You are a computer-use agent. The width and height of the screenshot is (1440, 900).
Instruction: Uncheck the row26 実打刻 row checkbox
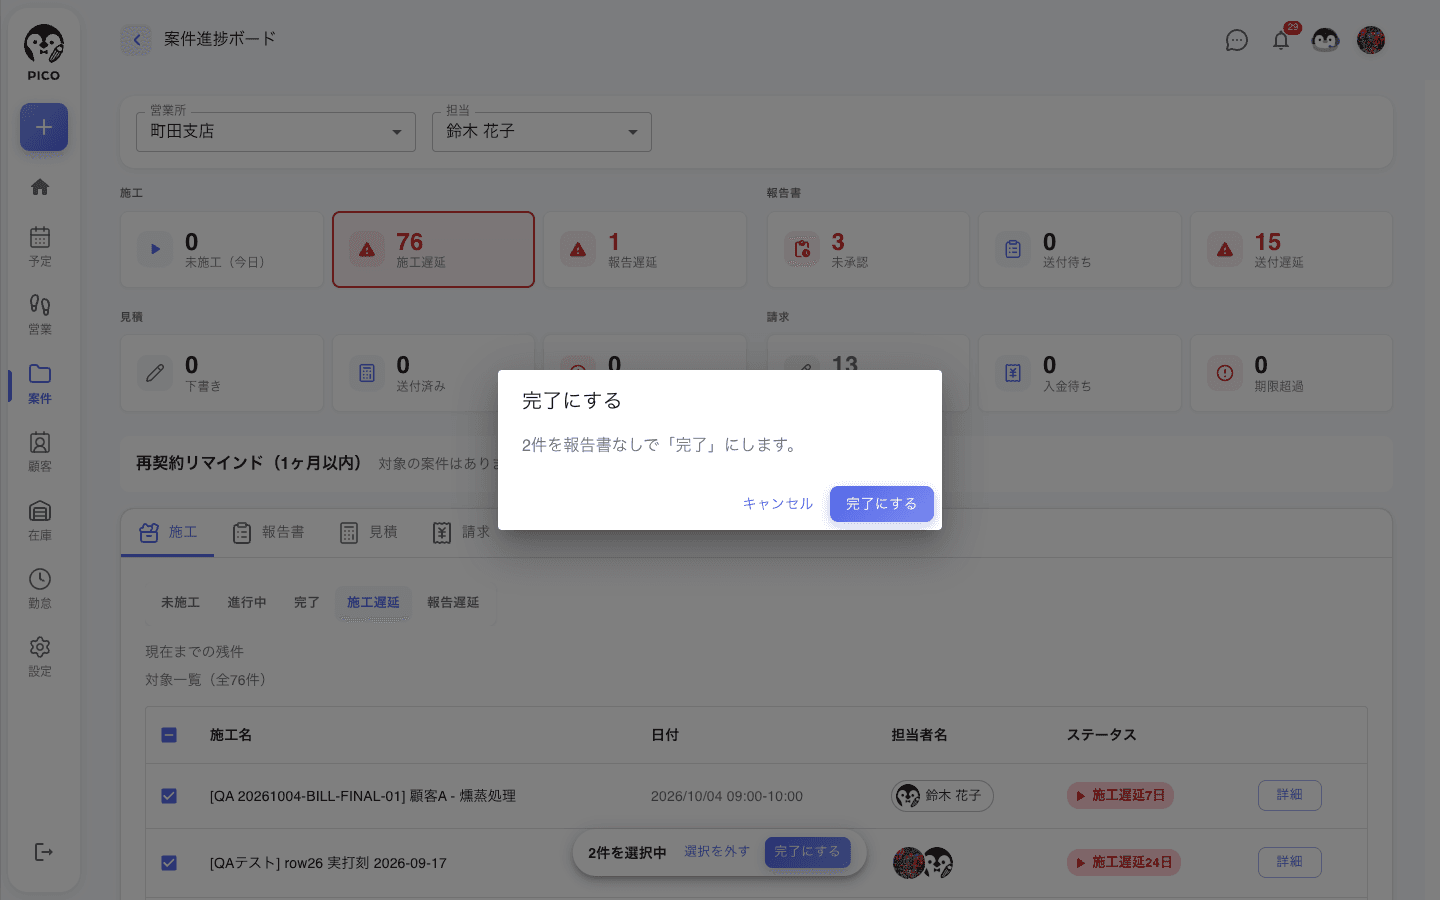[x=169, y=863]
